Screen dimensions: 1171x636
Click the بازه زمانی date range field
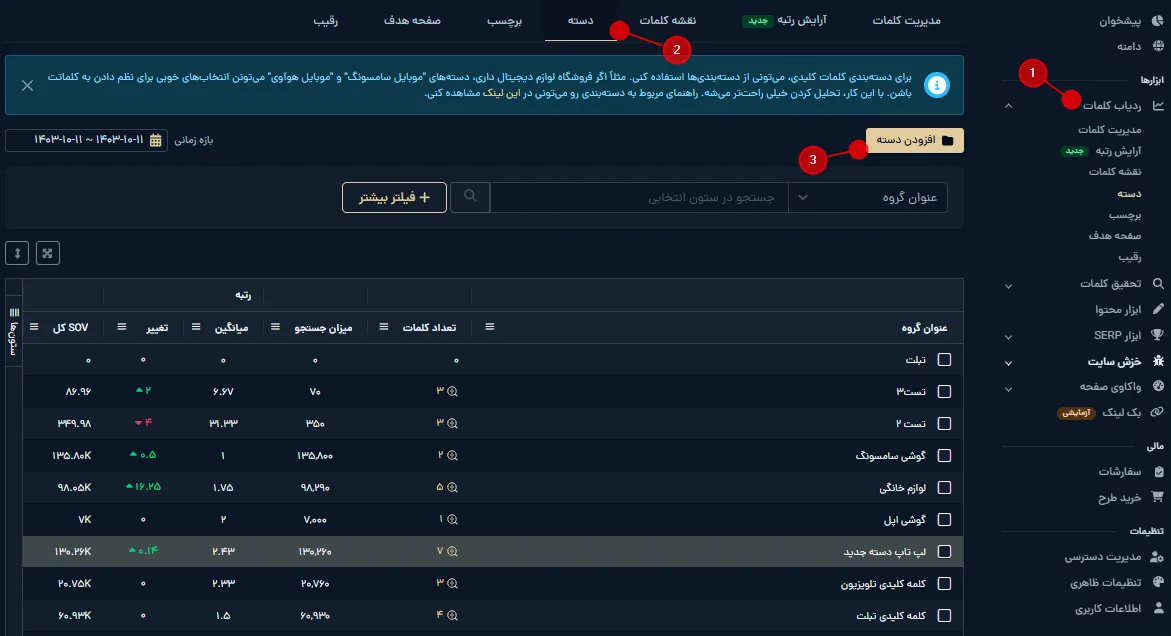87,140
